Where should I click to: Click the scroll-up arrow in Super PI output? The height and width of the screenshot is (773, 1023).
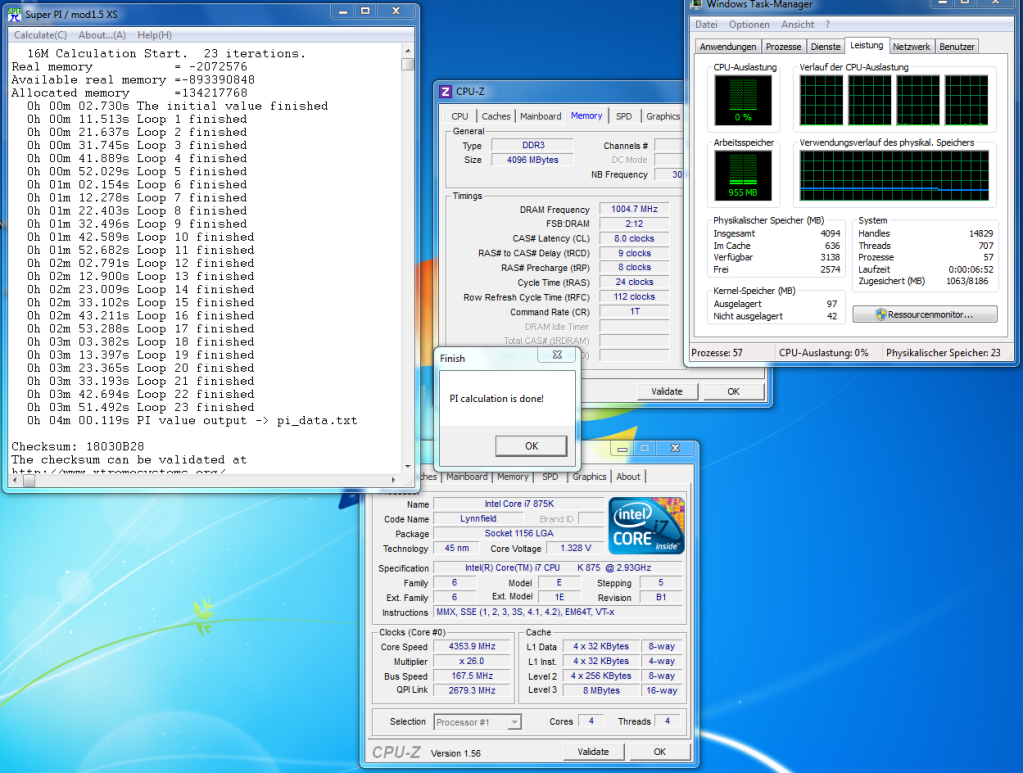(407, 49)
